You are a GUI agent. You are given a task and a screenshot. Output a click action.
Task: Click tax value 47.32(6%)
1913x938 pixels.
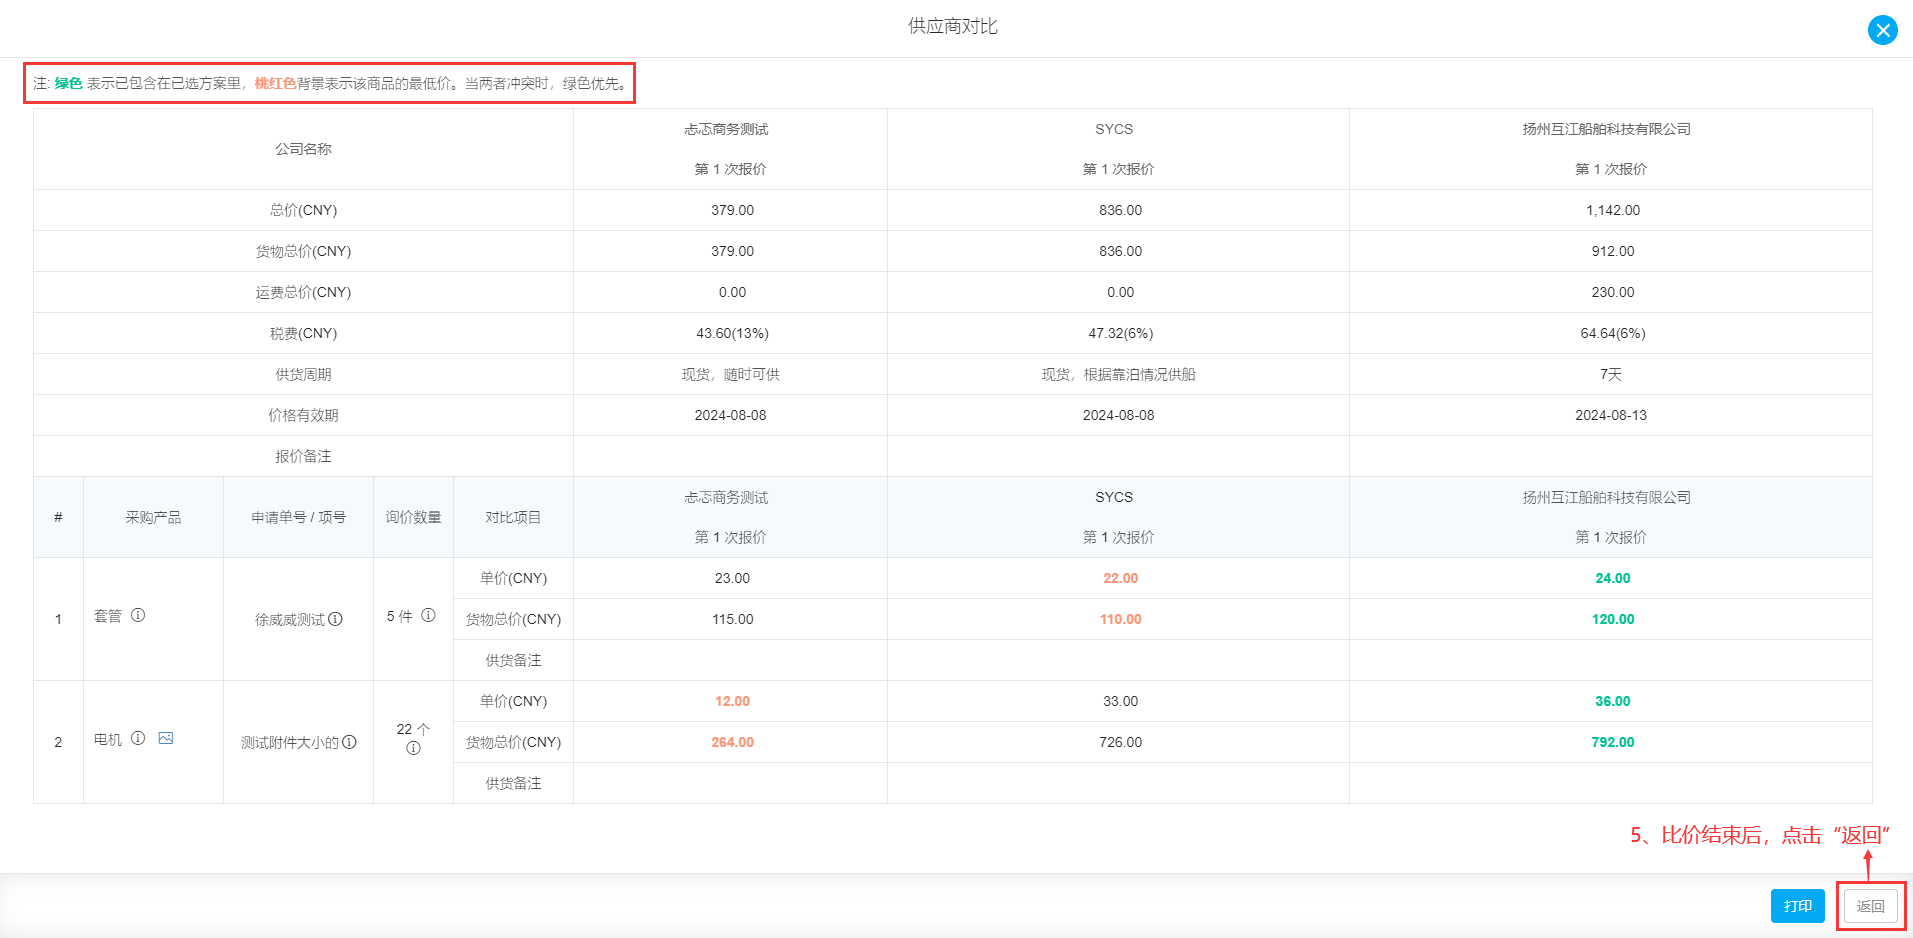pos(1120,333)
